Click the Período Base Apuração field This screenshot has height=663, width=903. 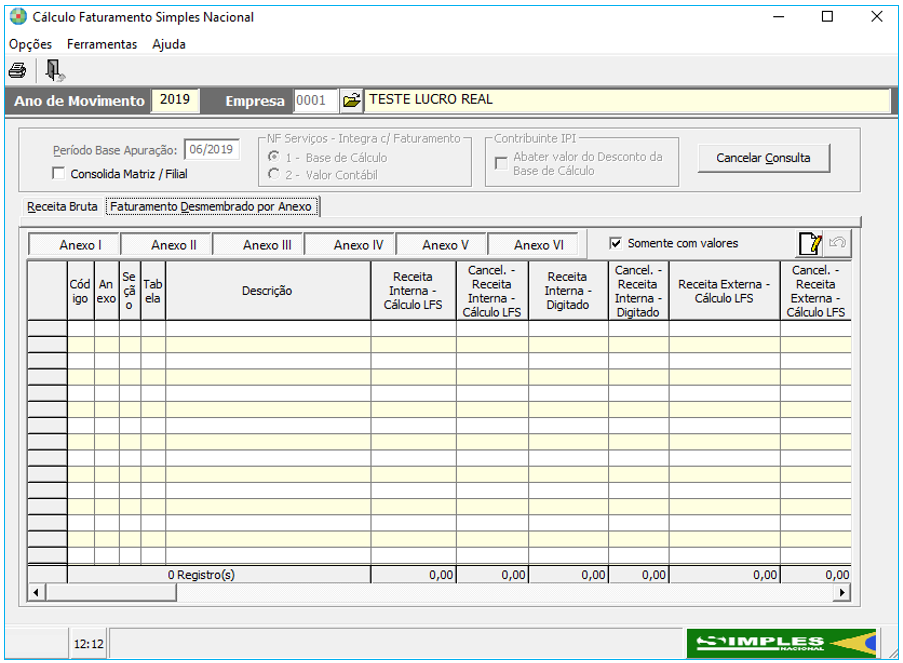[211, 150]
